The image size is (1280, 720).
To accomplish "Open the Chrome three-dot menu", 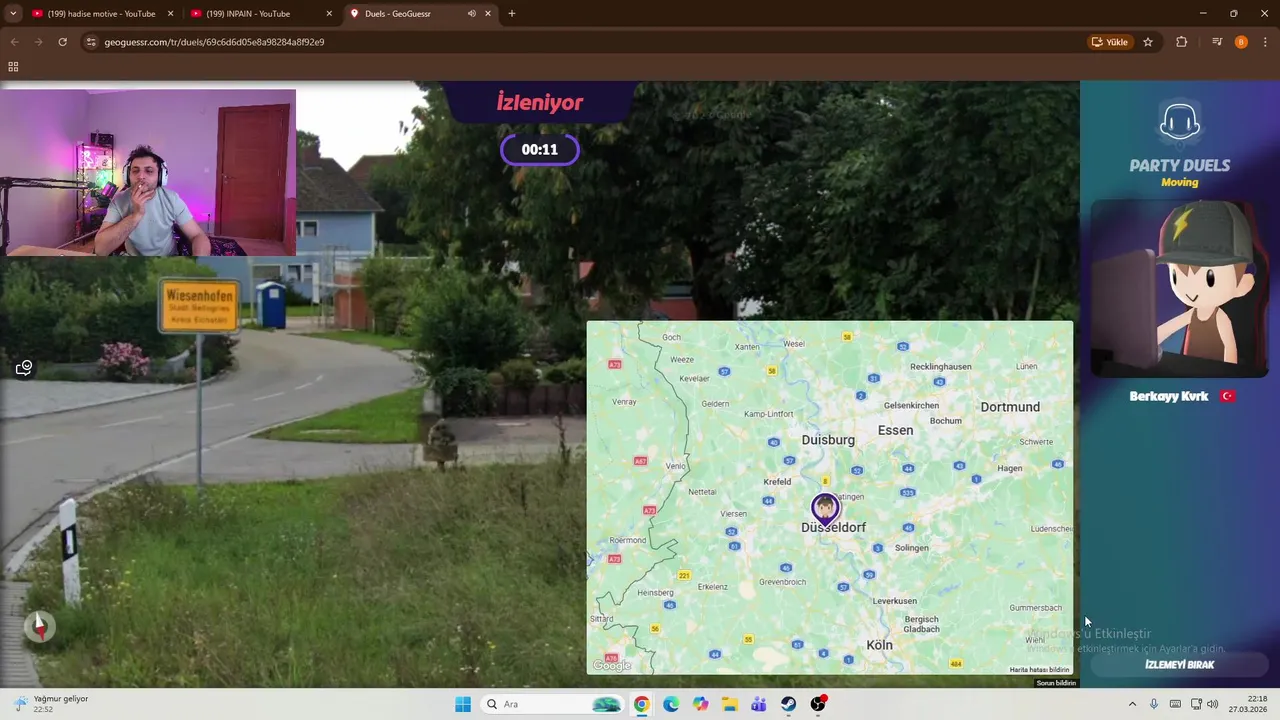I will 1265,42.
